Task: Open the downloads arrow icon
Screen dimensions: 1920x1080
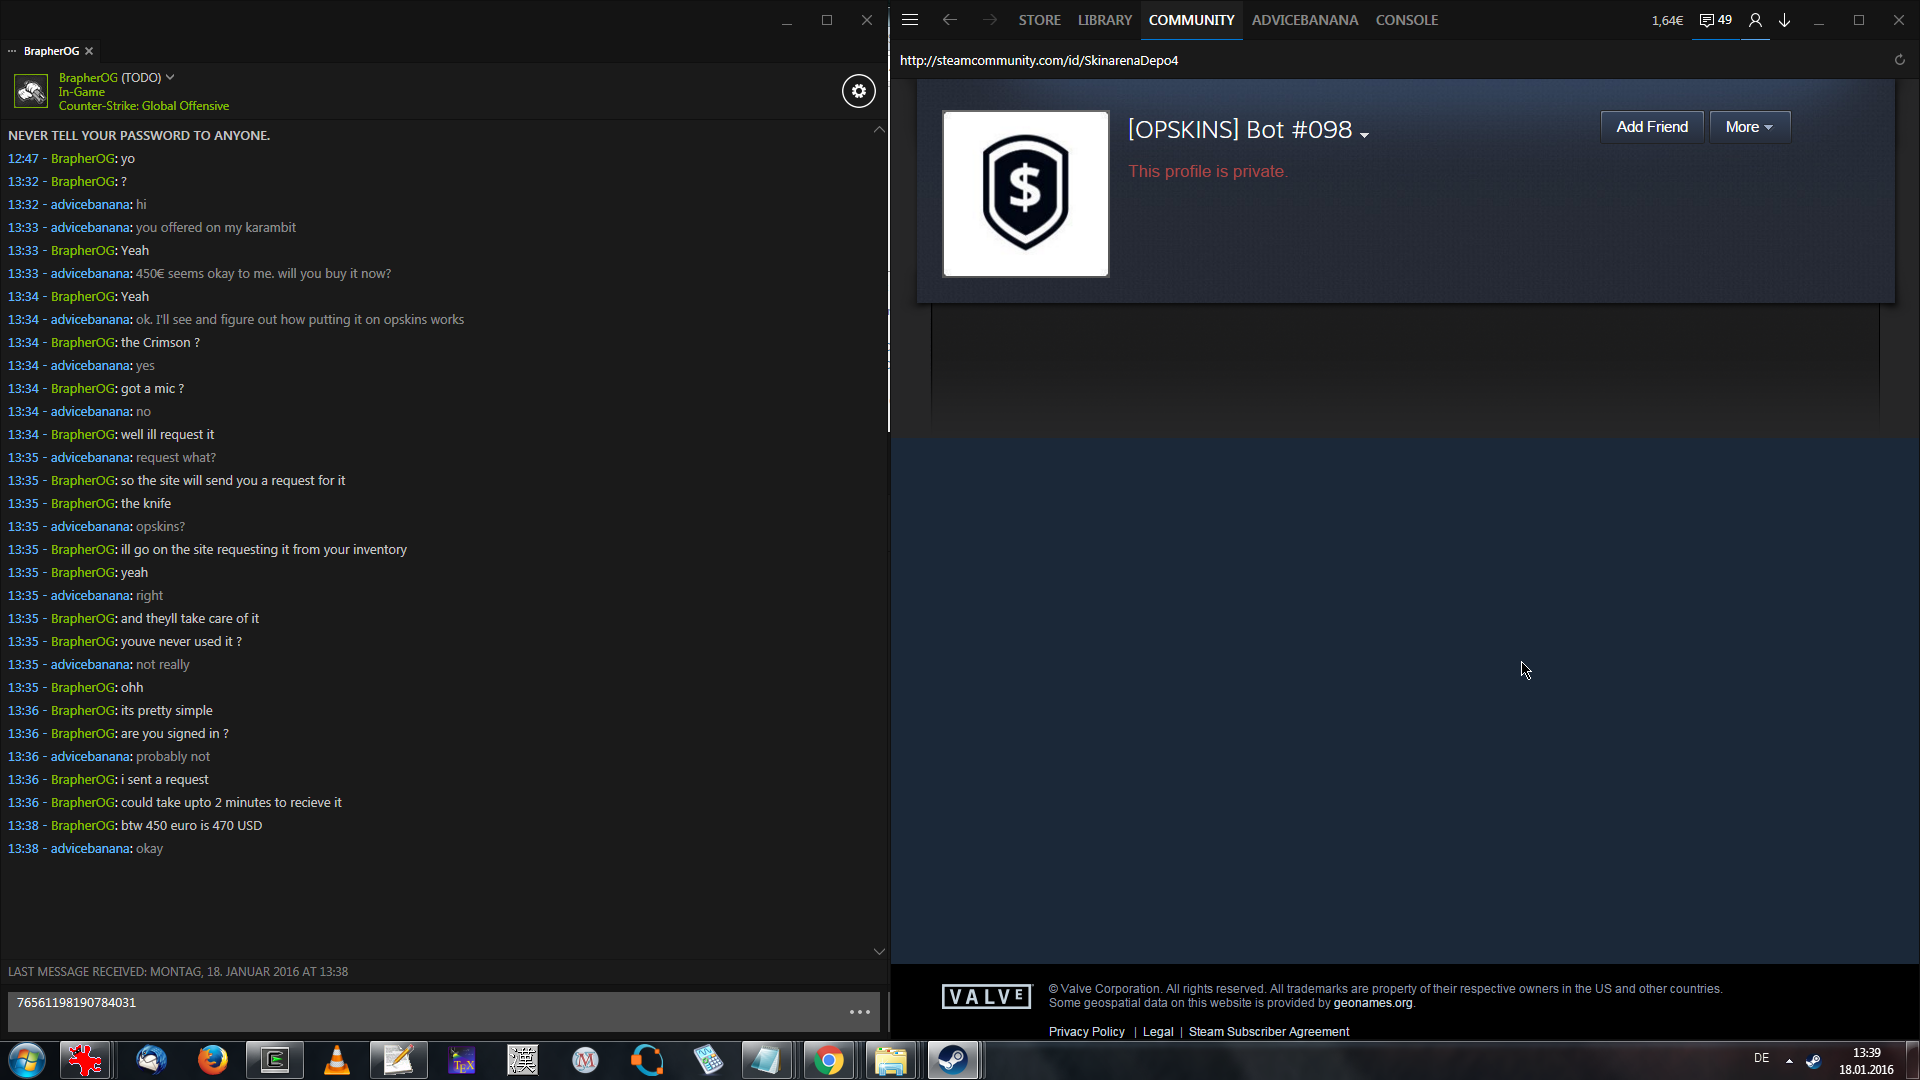Action: click(x=1784, y=20)
